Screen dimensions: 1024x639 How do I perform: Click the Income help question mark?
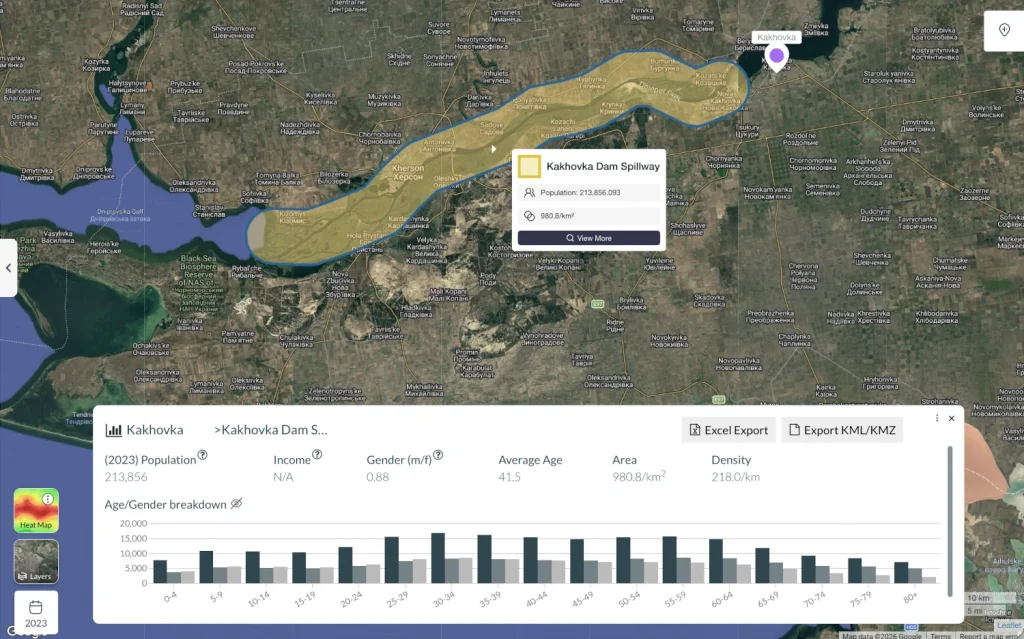click(316, 454)
